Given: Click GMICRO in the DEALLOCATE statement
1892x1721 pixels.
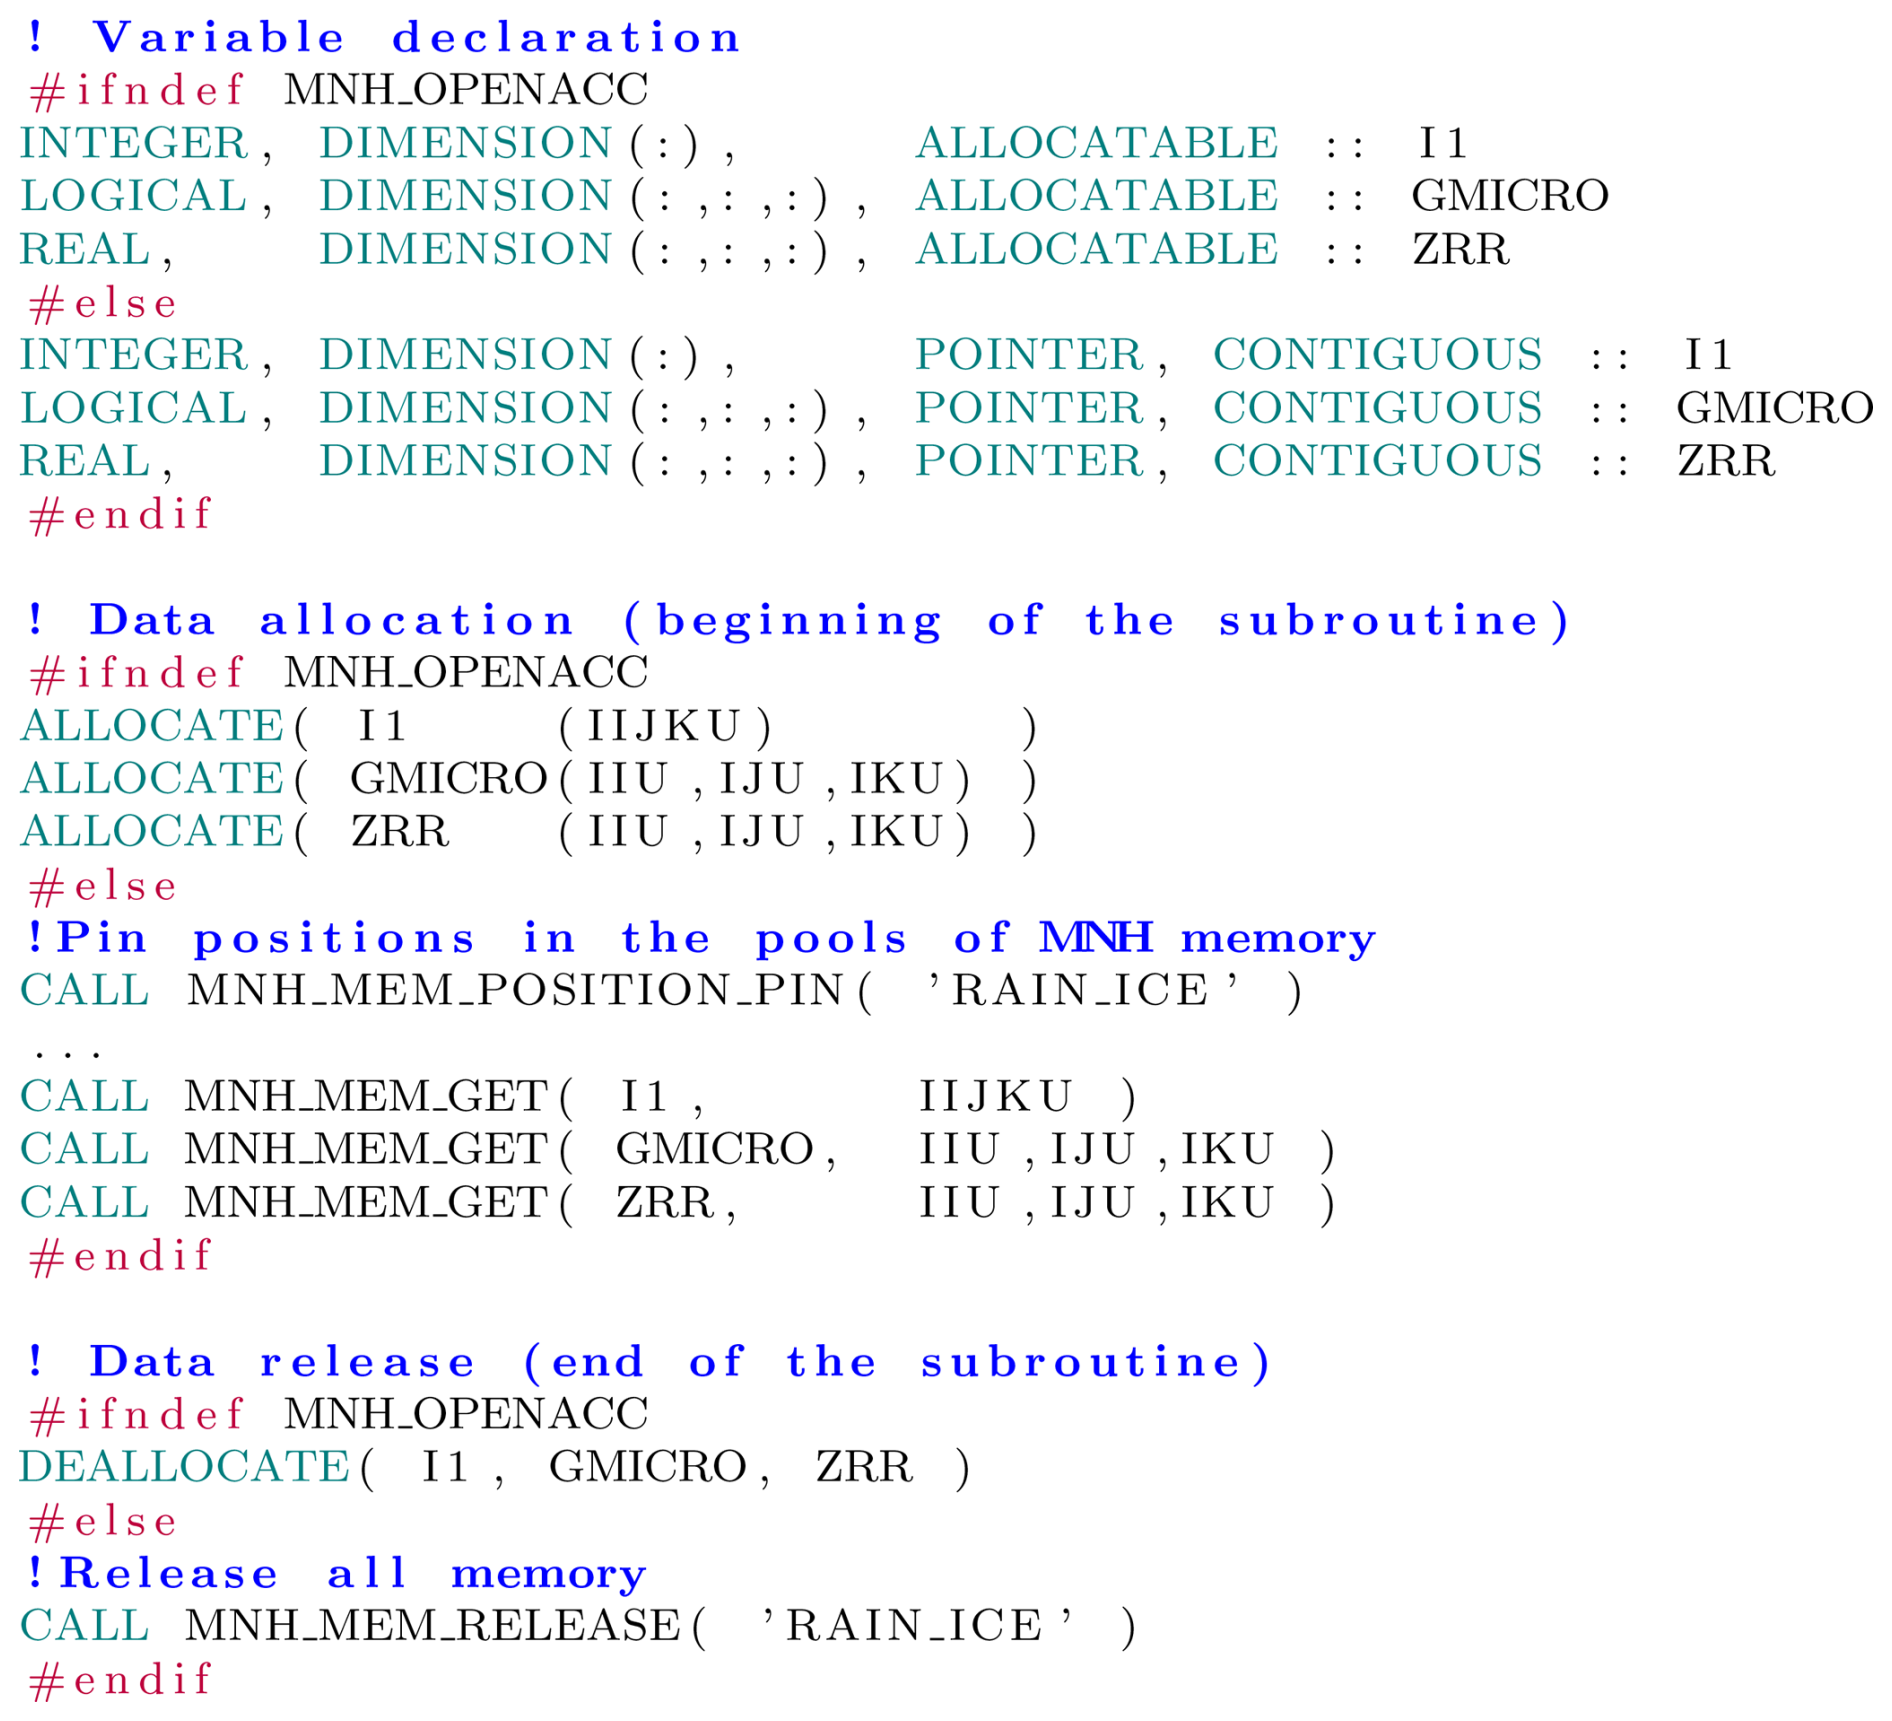Looking at the screenshot, I should 648,1467.
